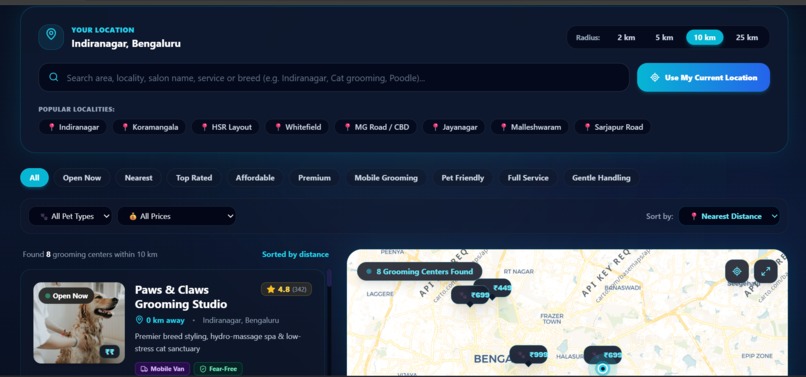Toggle the Pet Friendly filter chip
This screenshot has height=377, width=806.
point(463,178)
